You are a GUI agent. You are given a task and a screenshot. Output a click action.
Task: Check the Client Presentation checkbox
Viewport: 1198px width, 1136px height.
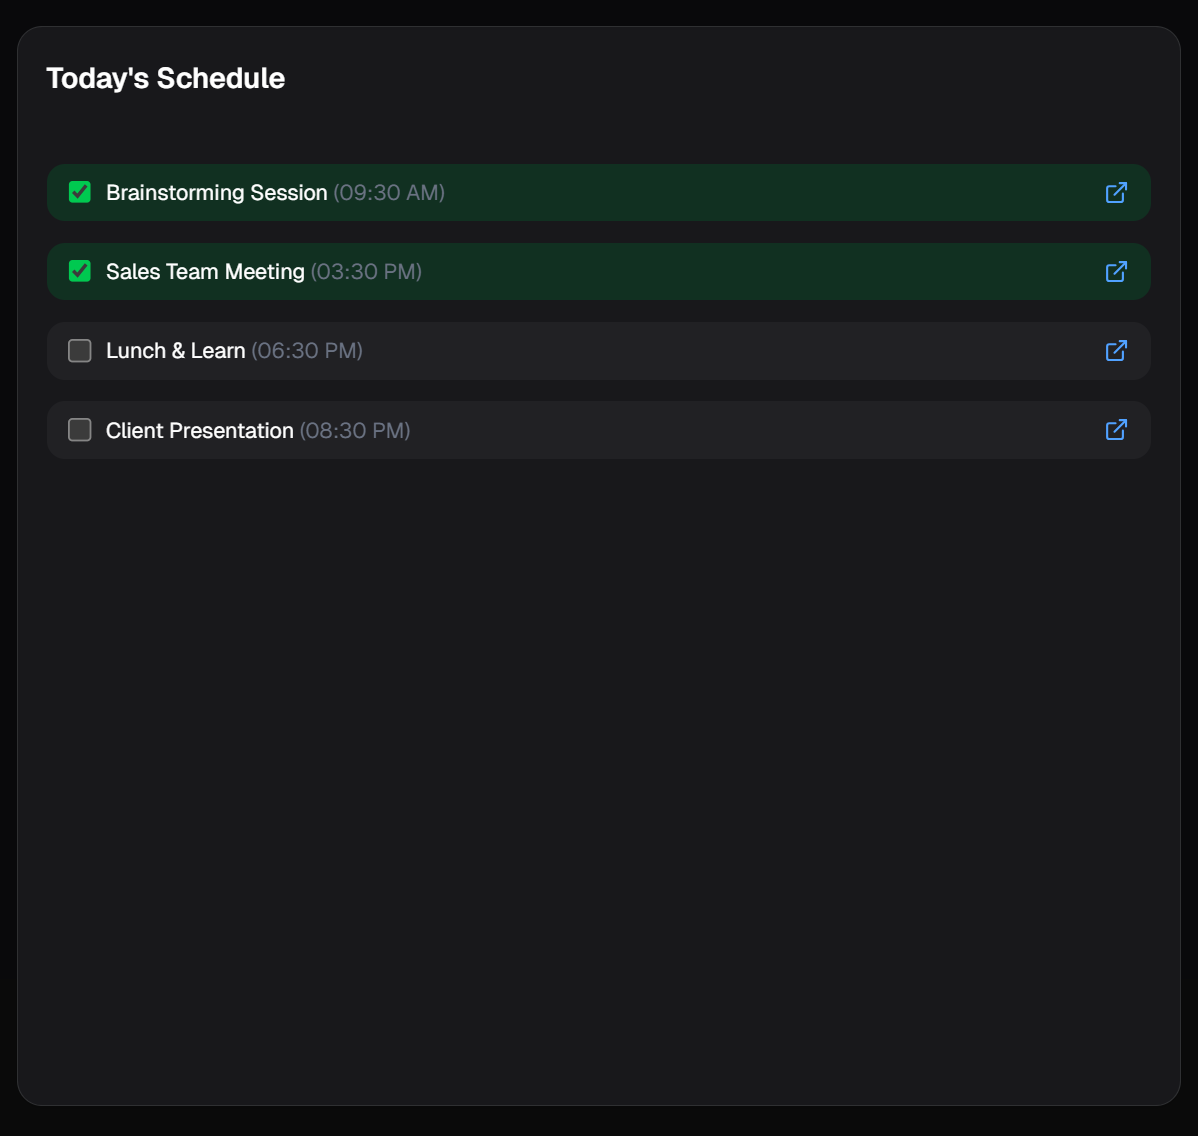coord(80,430)
